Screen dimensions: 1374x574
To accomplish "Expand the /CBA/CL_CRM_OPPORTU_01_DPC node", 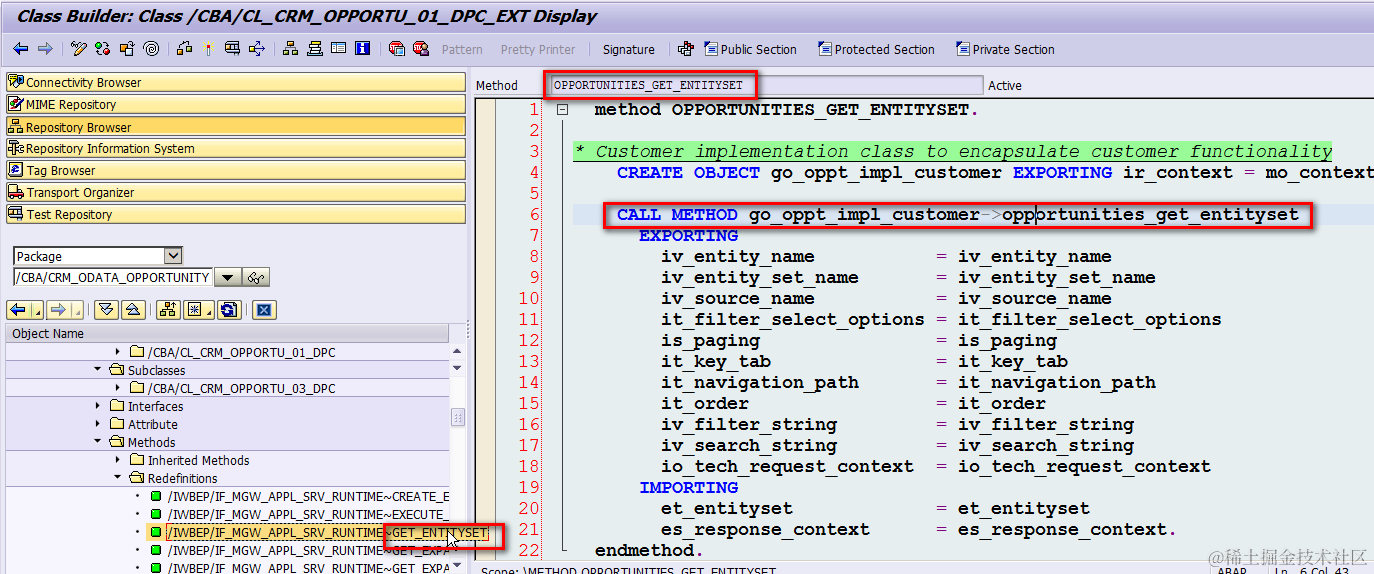I will (x=118, y=352).
